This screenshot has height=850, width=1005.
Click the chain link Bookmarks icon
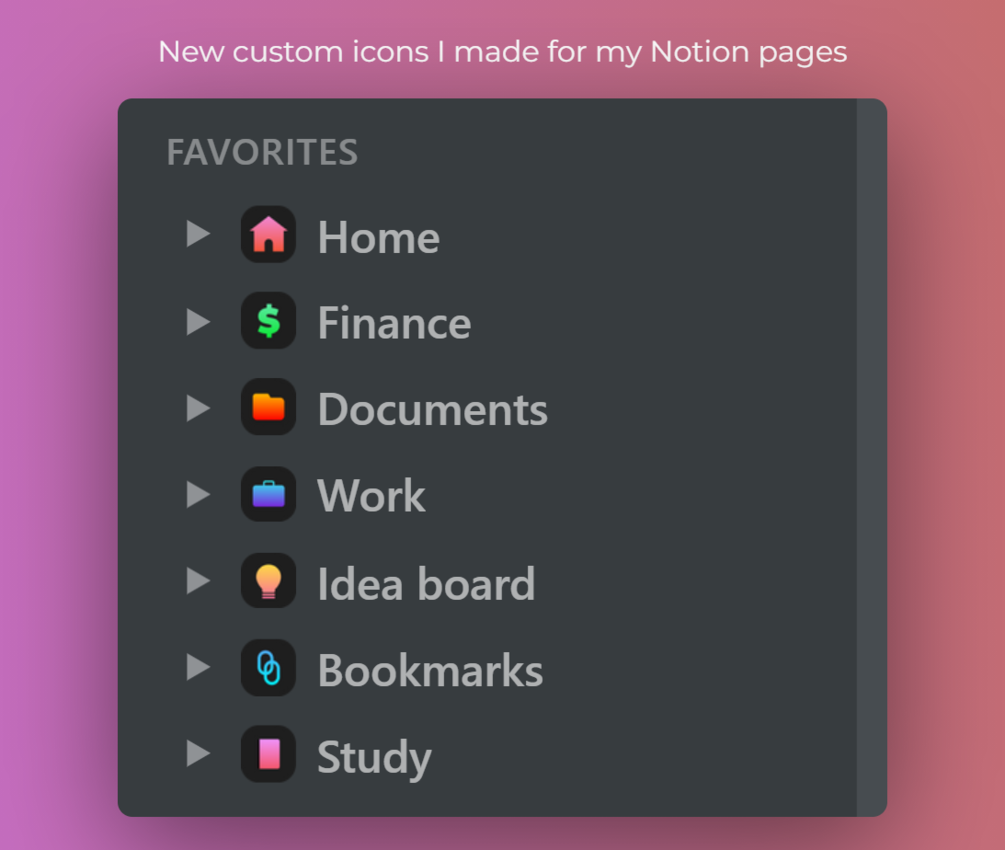[268, 667]
